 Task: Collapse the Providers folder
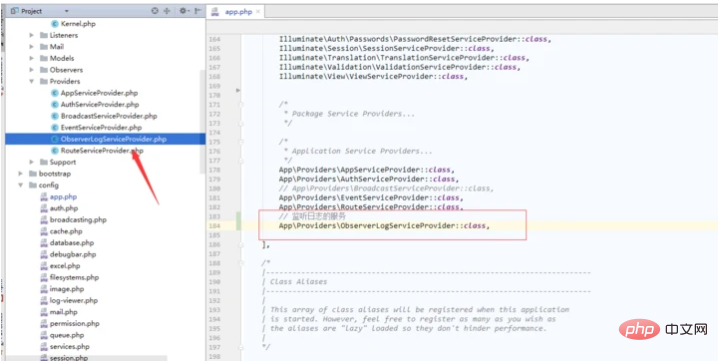(x=32, y=81)
